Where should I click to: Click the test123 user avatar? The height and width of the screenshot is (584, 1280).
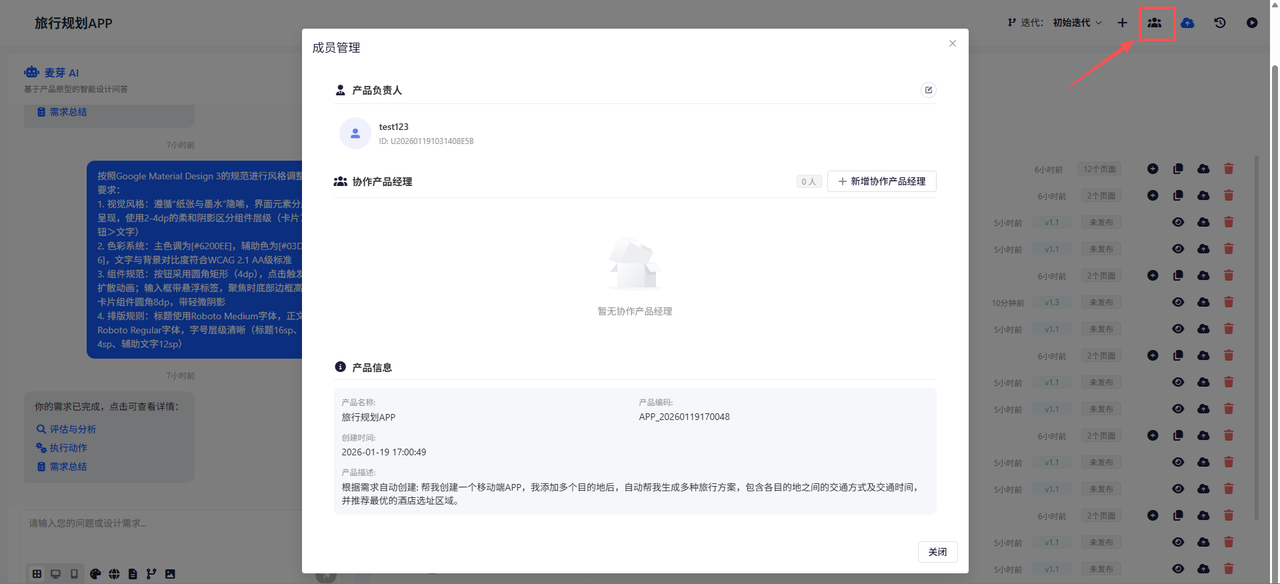point(355,133)
